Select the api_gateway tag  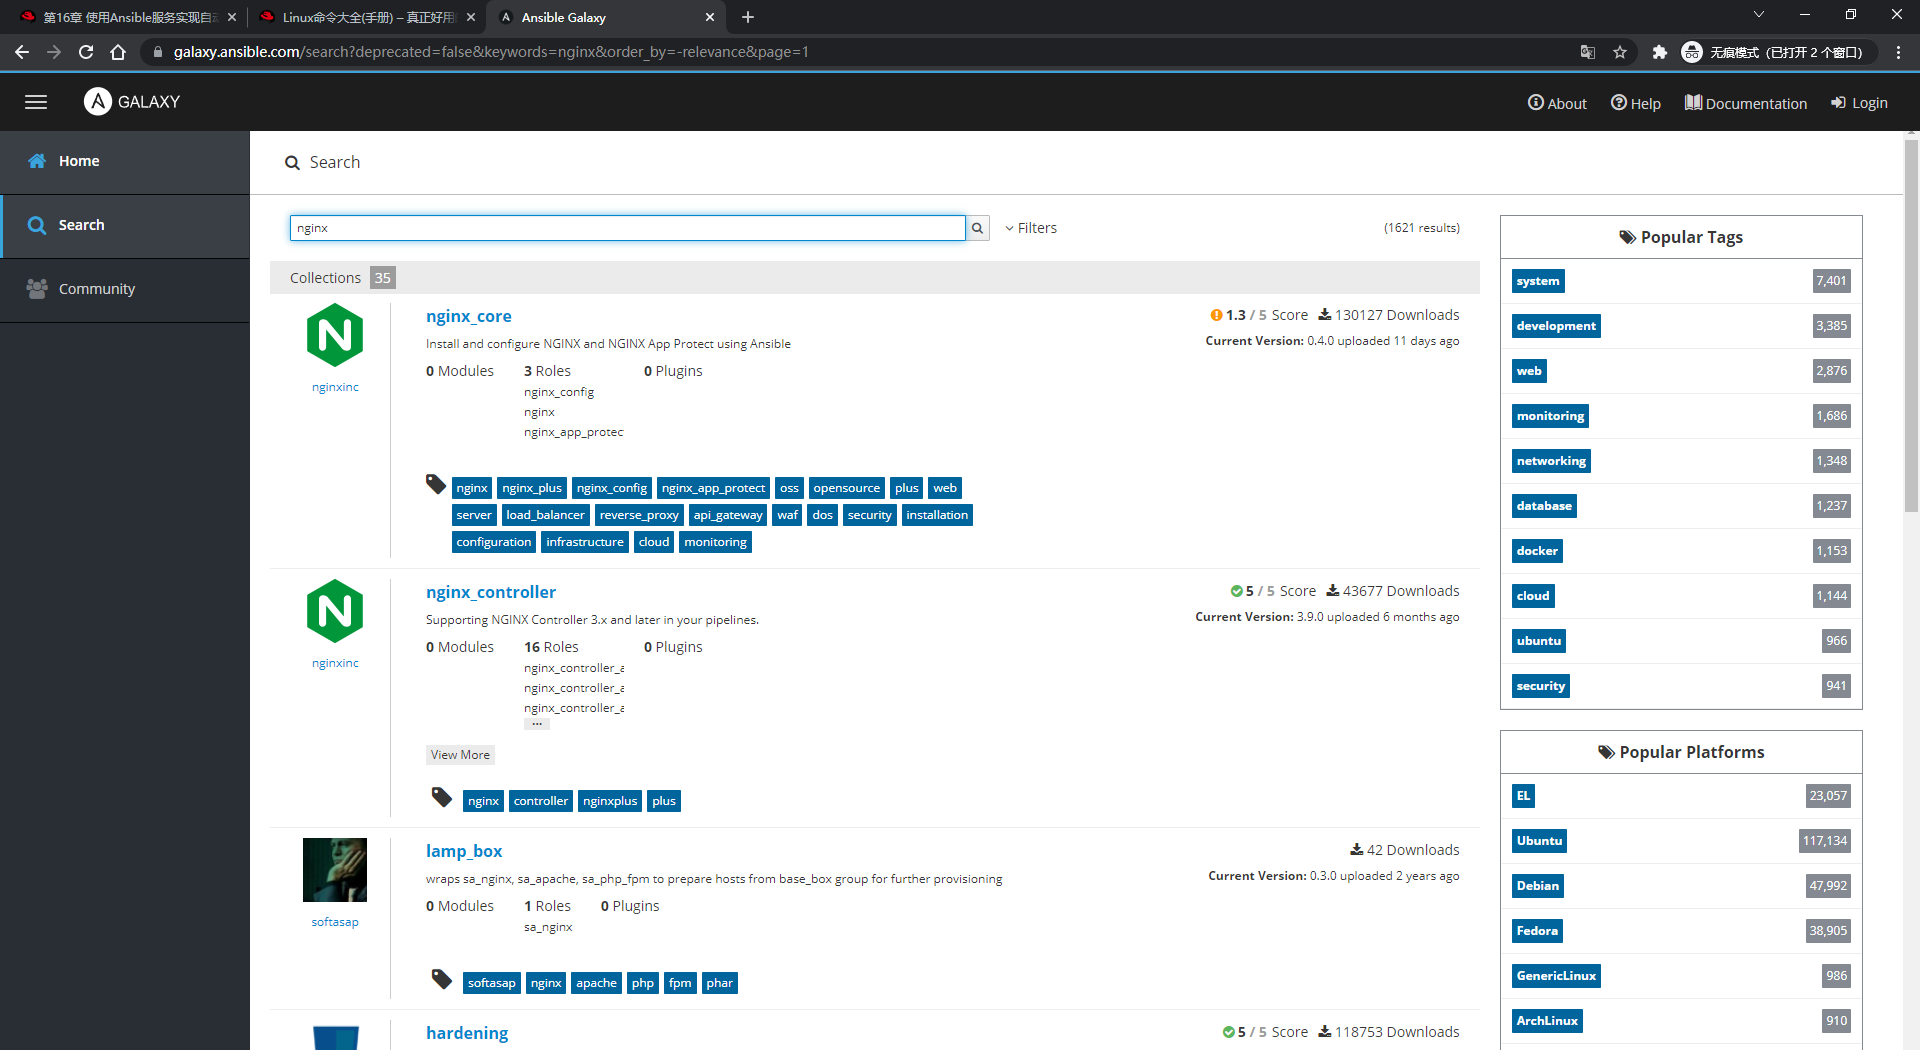click(728, 515)
